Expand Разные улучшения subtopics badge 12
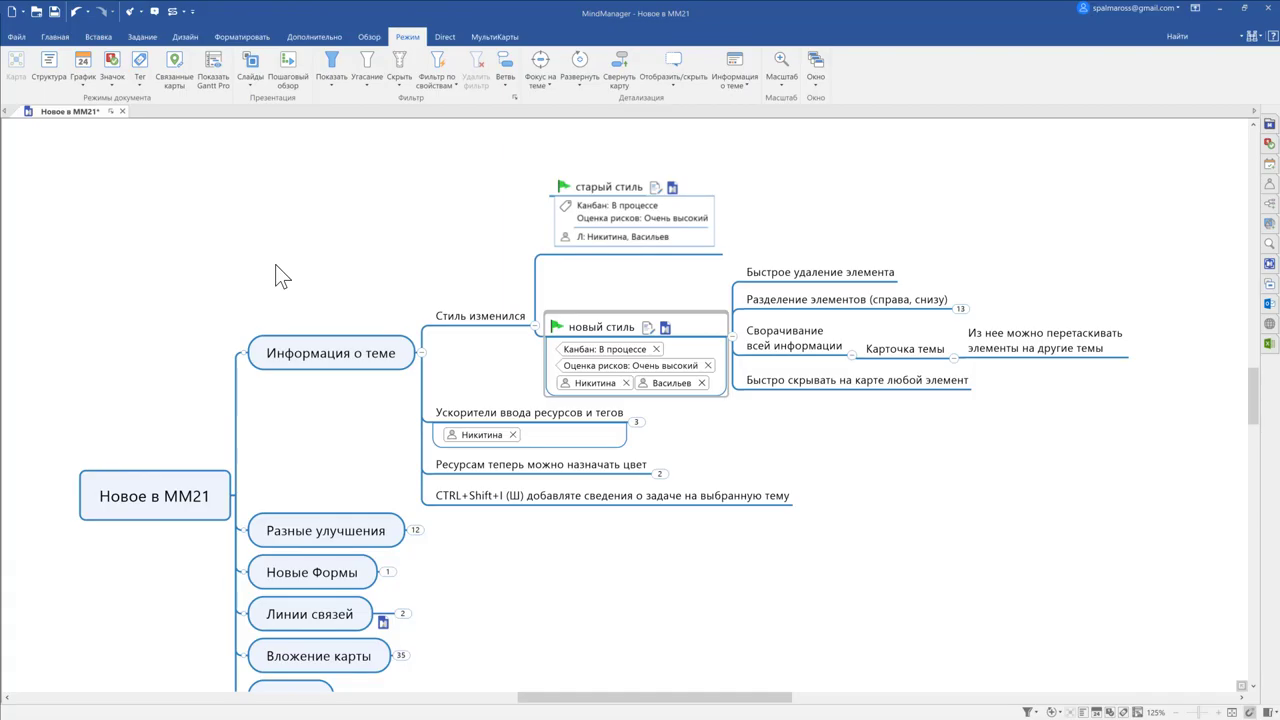The image size is (1280, 720). click(x=415, y=530)
